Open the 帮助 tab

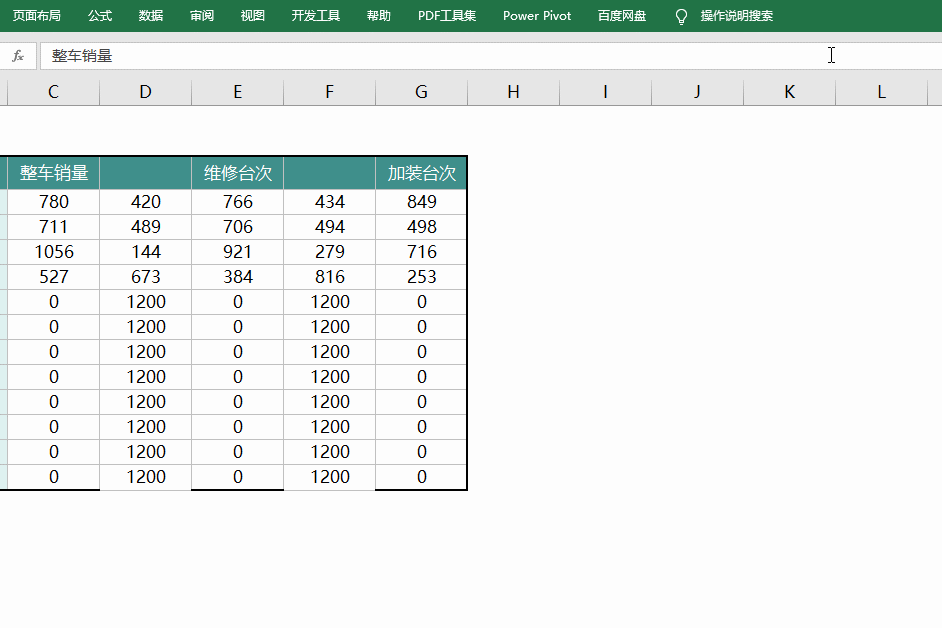[x=378, y=16]
